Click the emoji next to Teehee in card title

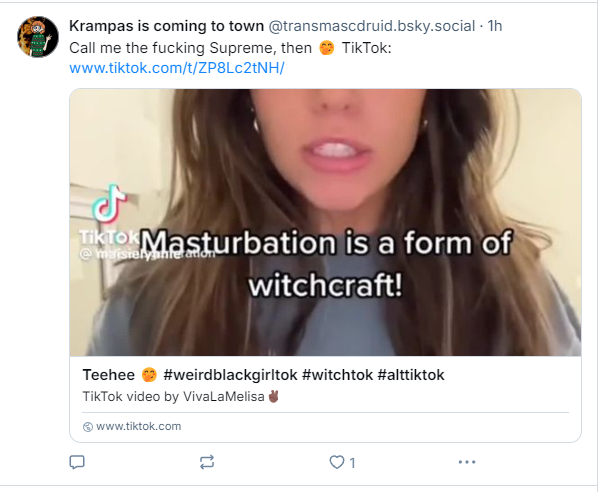149,375
